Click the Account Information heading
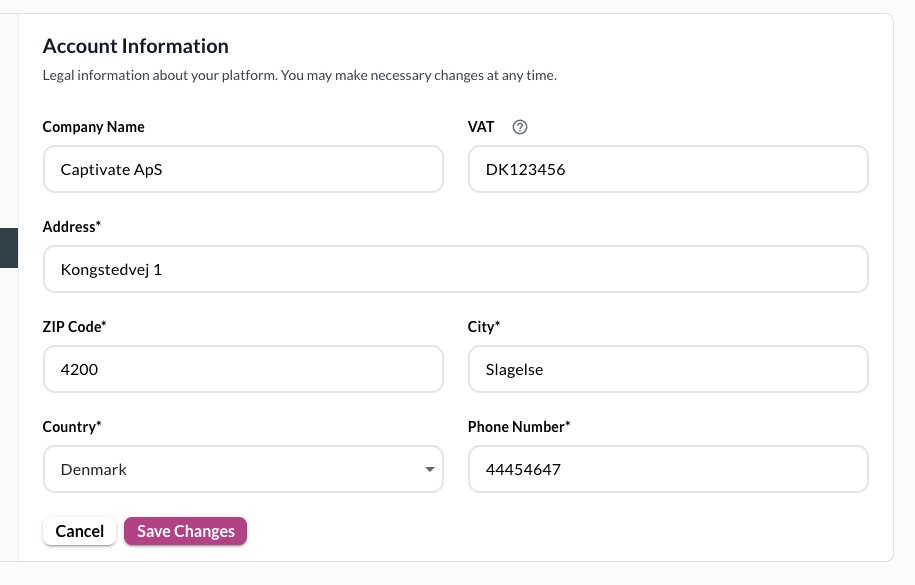Viewport: 915px width, 585px height. (x=135, y=46)
